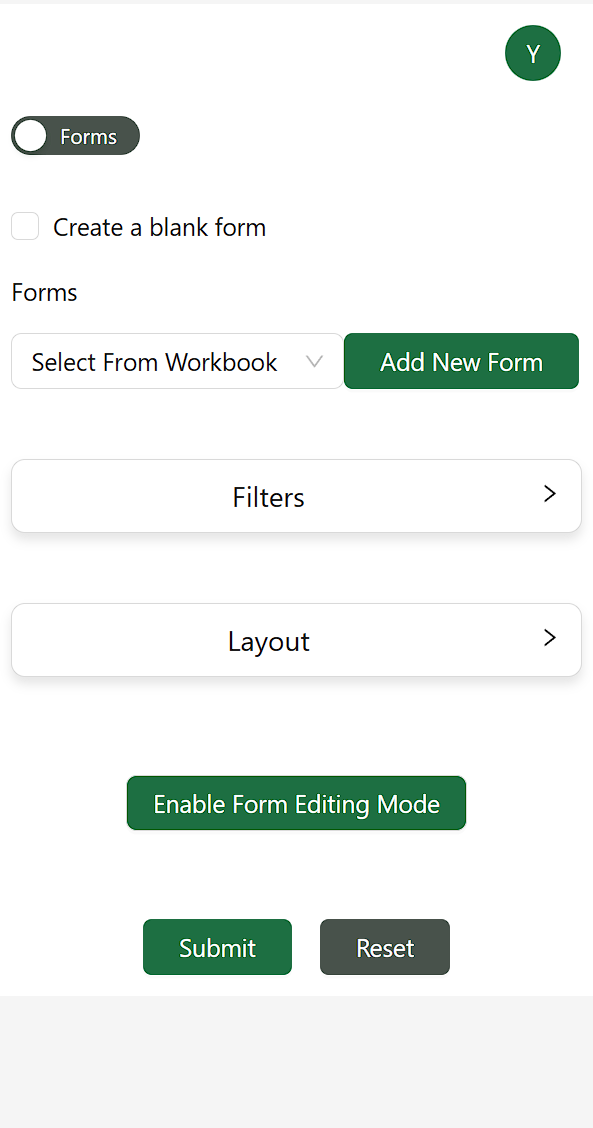Click the empty gray area below panel

click(296, 1061)
